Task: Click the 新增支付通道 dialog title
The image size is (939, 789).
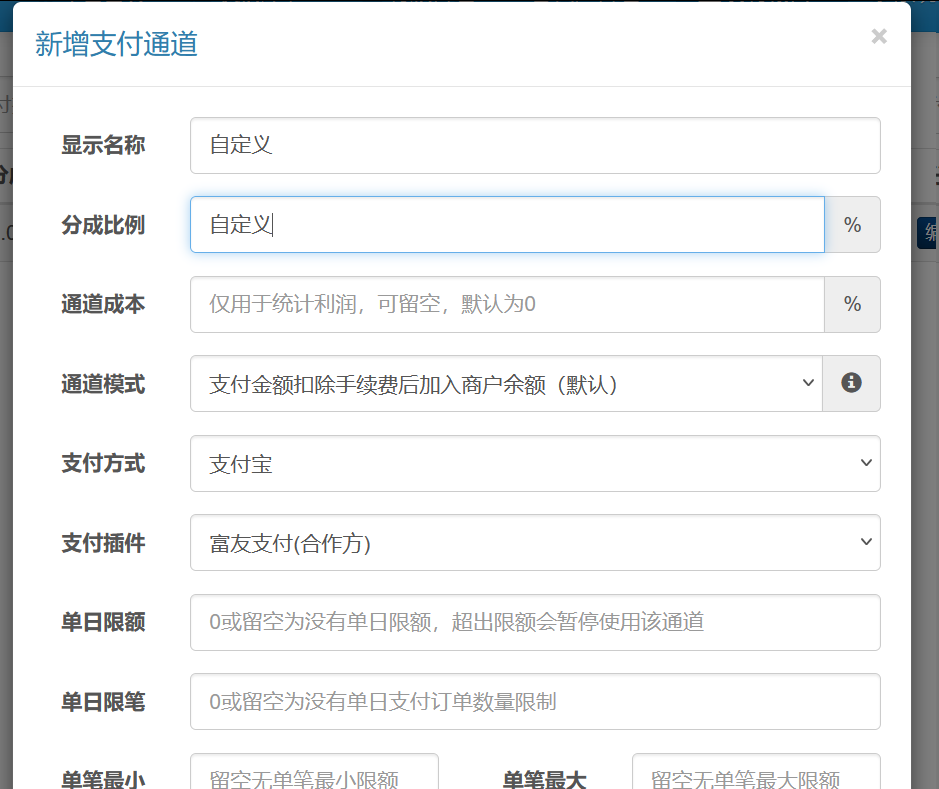Action: [116, 44]
